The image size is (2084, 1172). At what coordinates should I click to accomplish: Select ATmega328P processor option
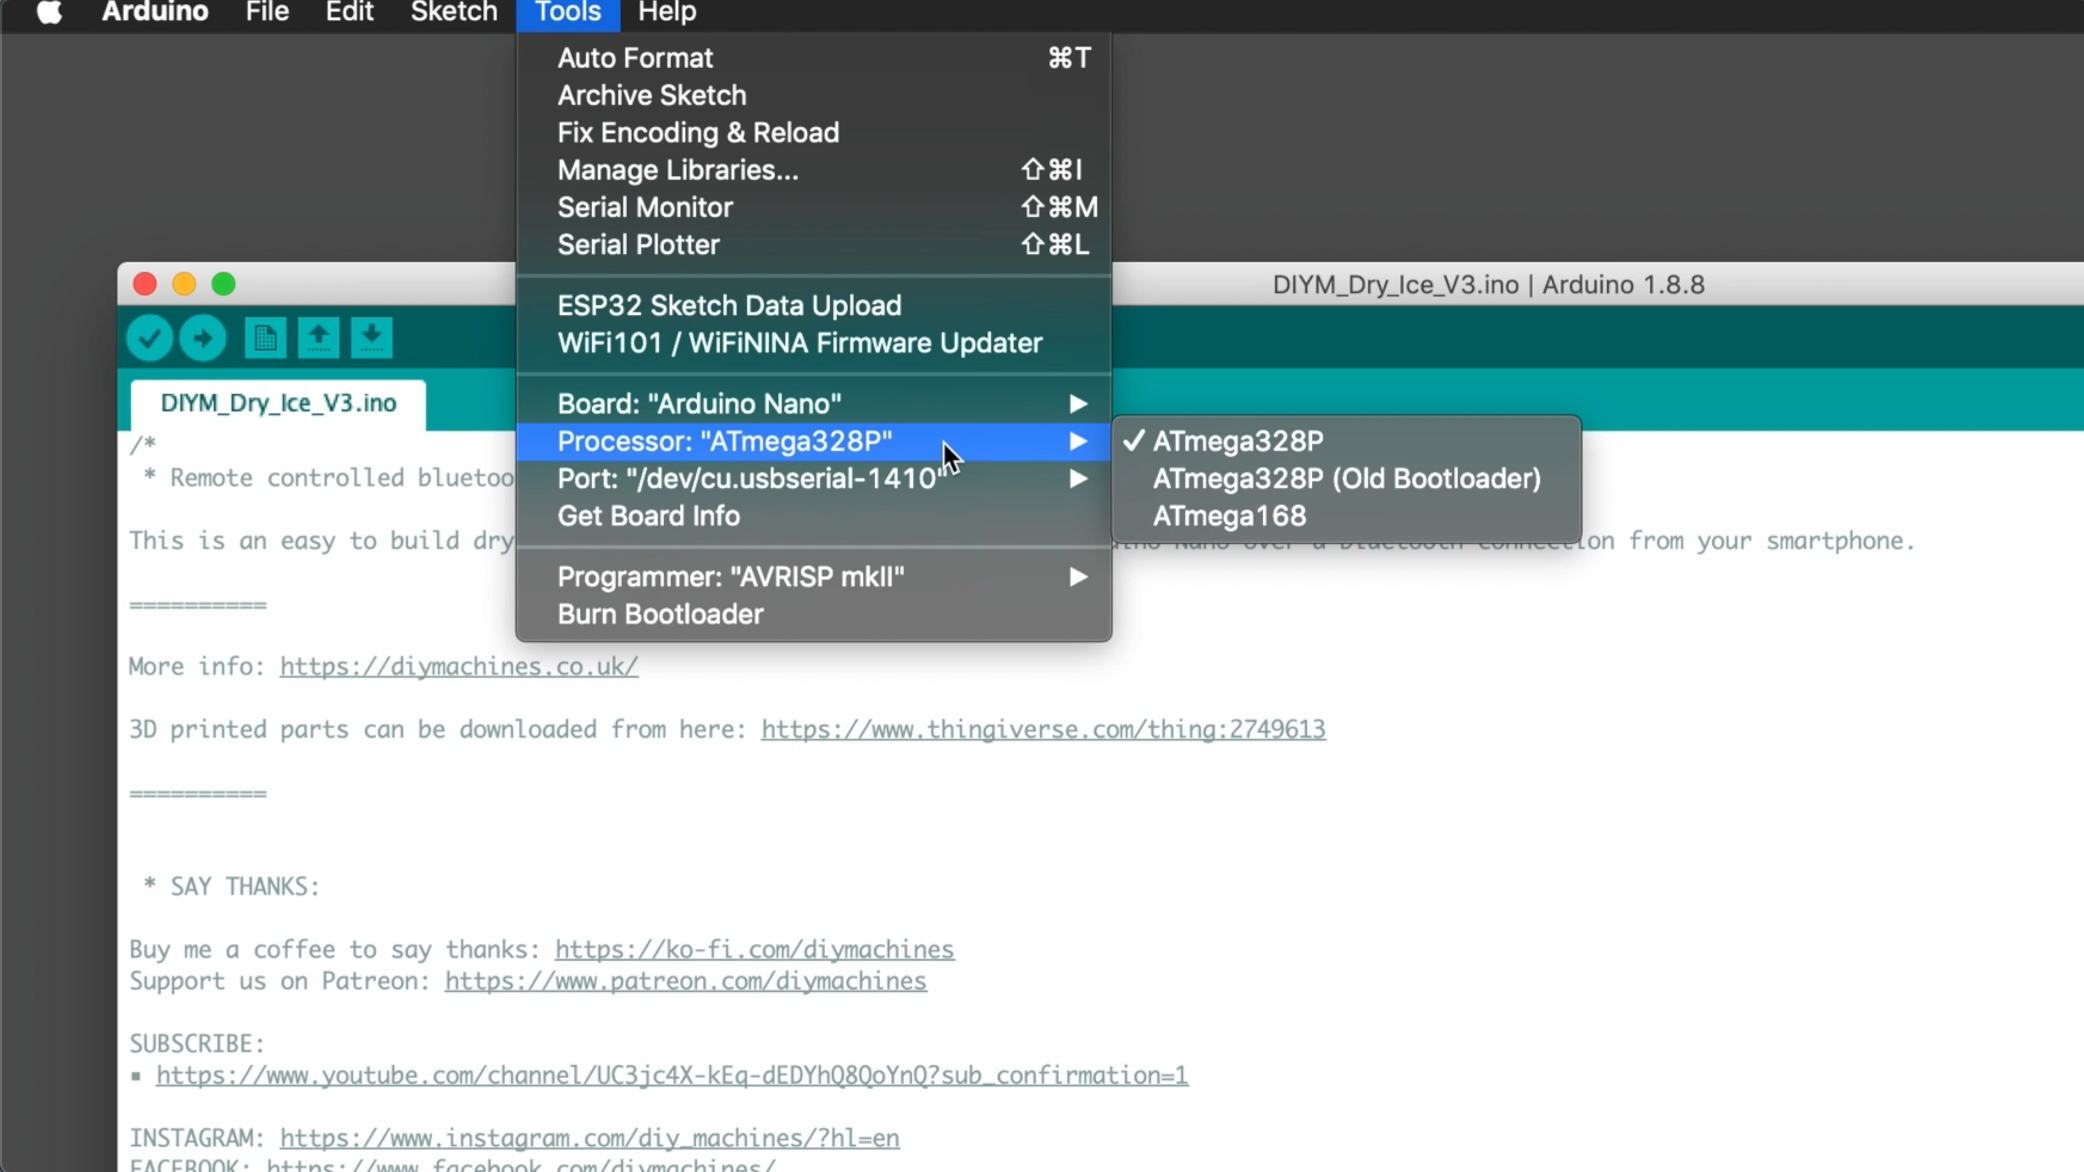[1346, 441]
